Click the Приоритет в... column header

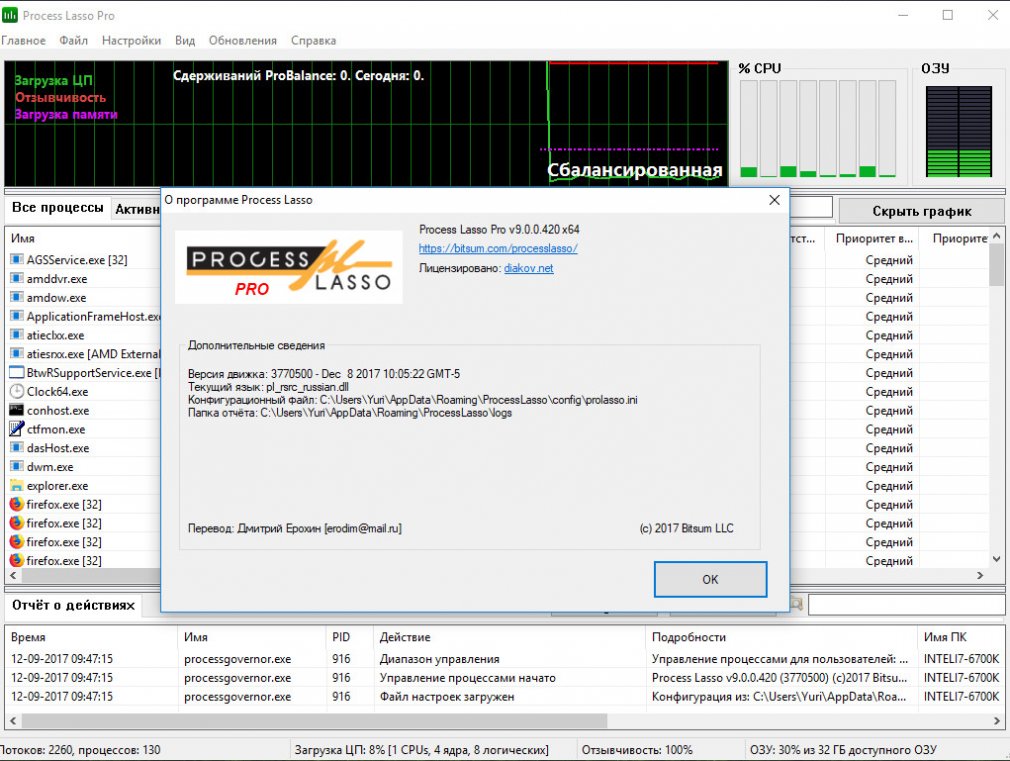[x=874, y=238]
